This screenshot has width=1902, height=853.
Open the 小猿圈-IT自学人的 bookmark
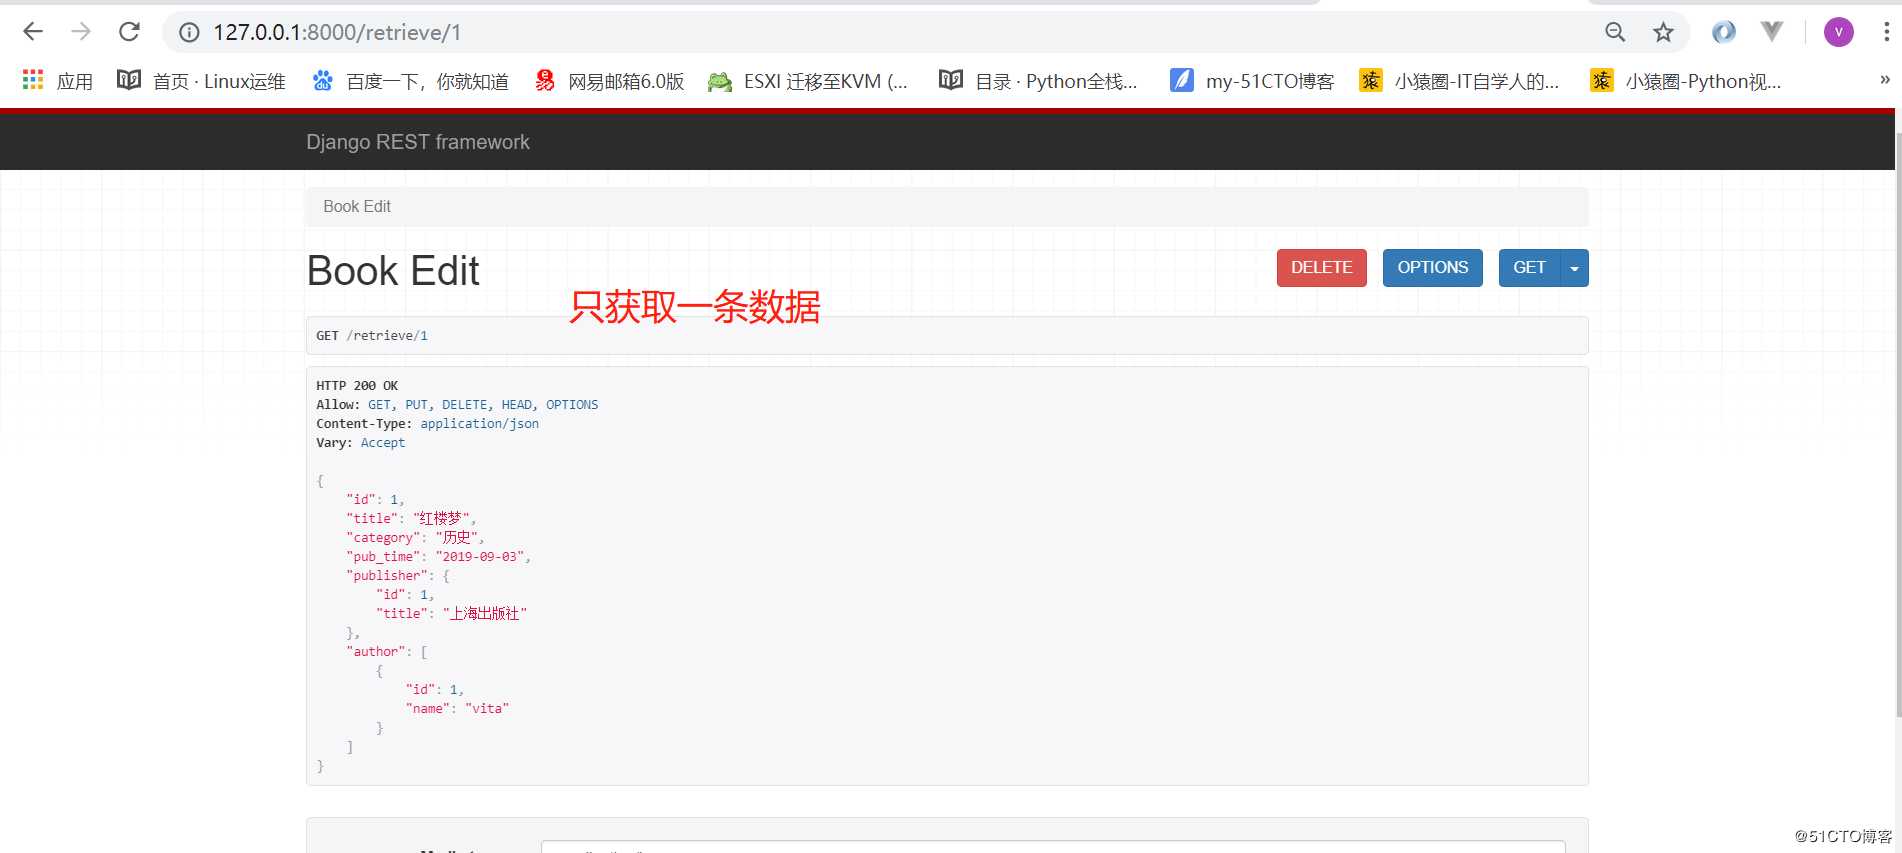(1459, 81)
